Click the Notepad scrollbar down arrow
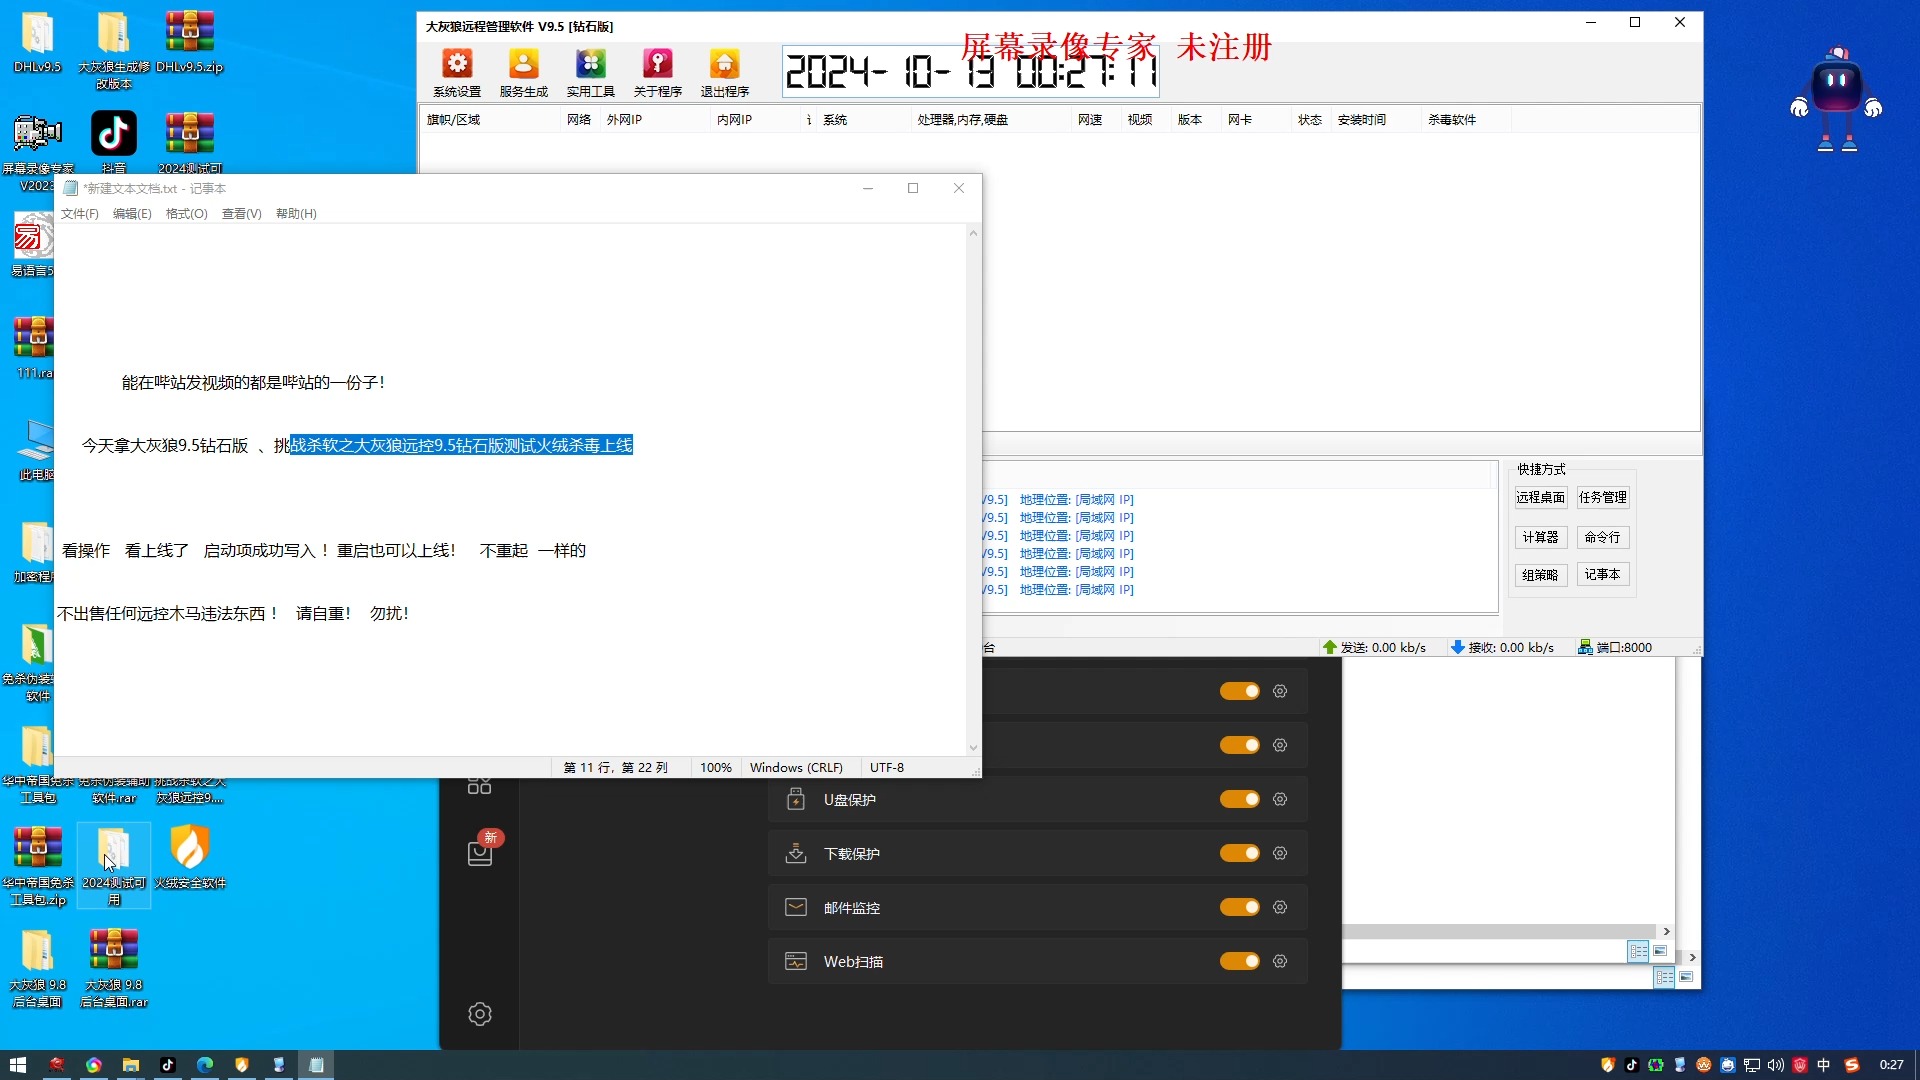Viewport: 1920px width, 1080px height. [x=973, y=748]
